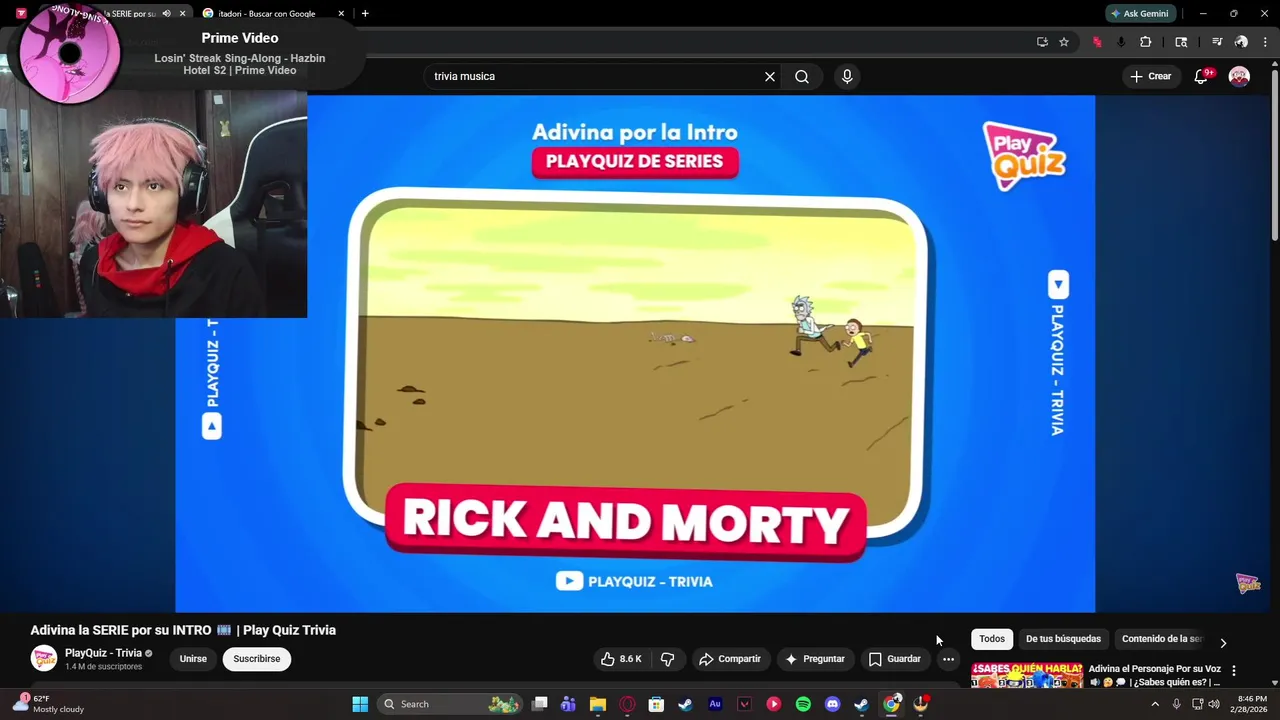Open the Crear menu button

point(1150,76)
